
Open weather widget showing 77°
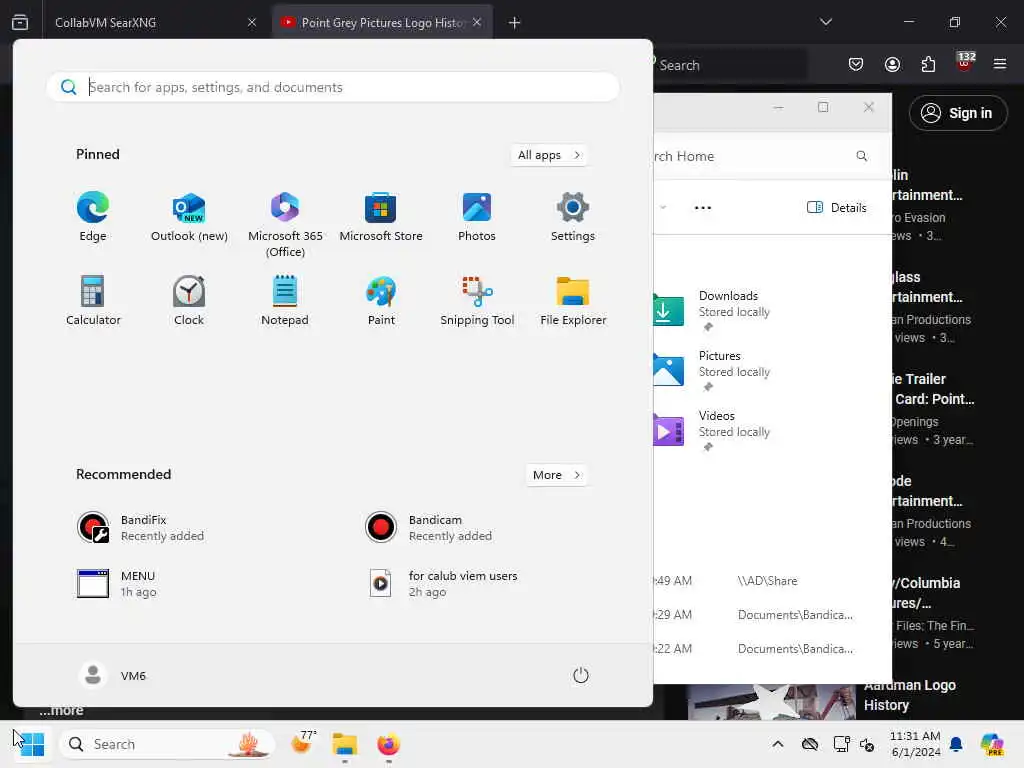coord(303,743)
